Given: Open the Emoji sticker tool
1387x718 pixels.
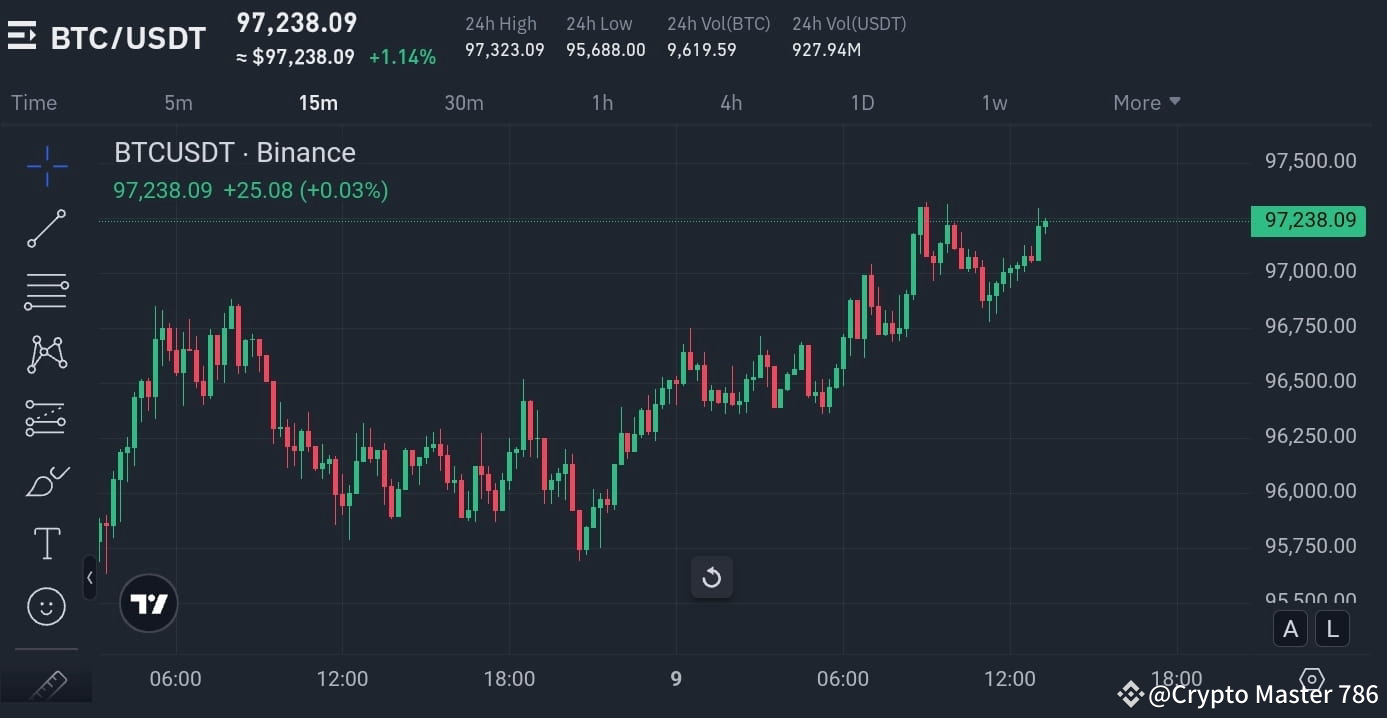Looking at the screenshot, I should point(46,605).
